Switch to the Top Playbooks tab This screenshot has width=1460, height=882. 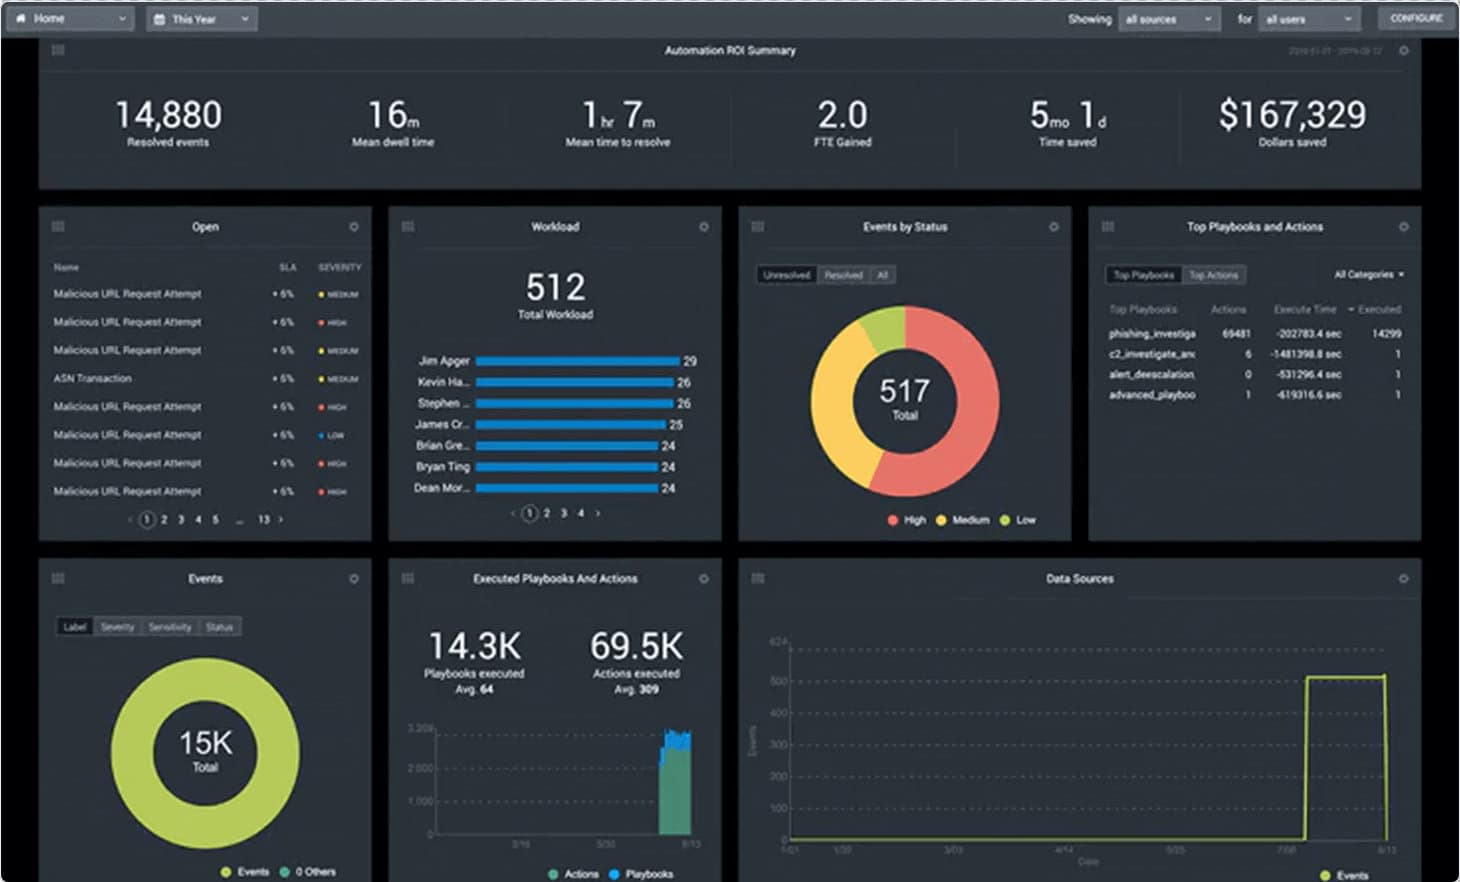[1144, 275]
